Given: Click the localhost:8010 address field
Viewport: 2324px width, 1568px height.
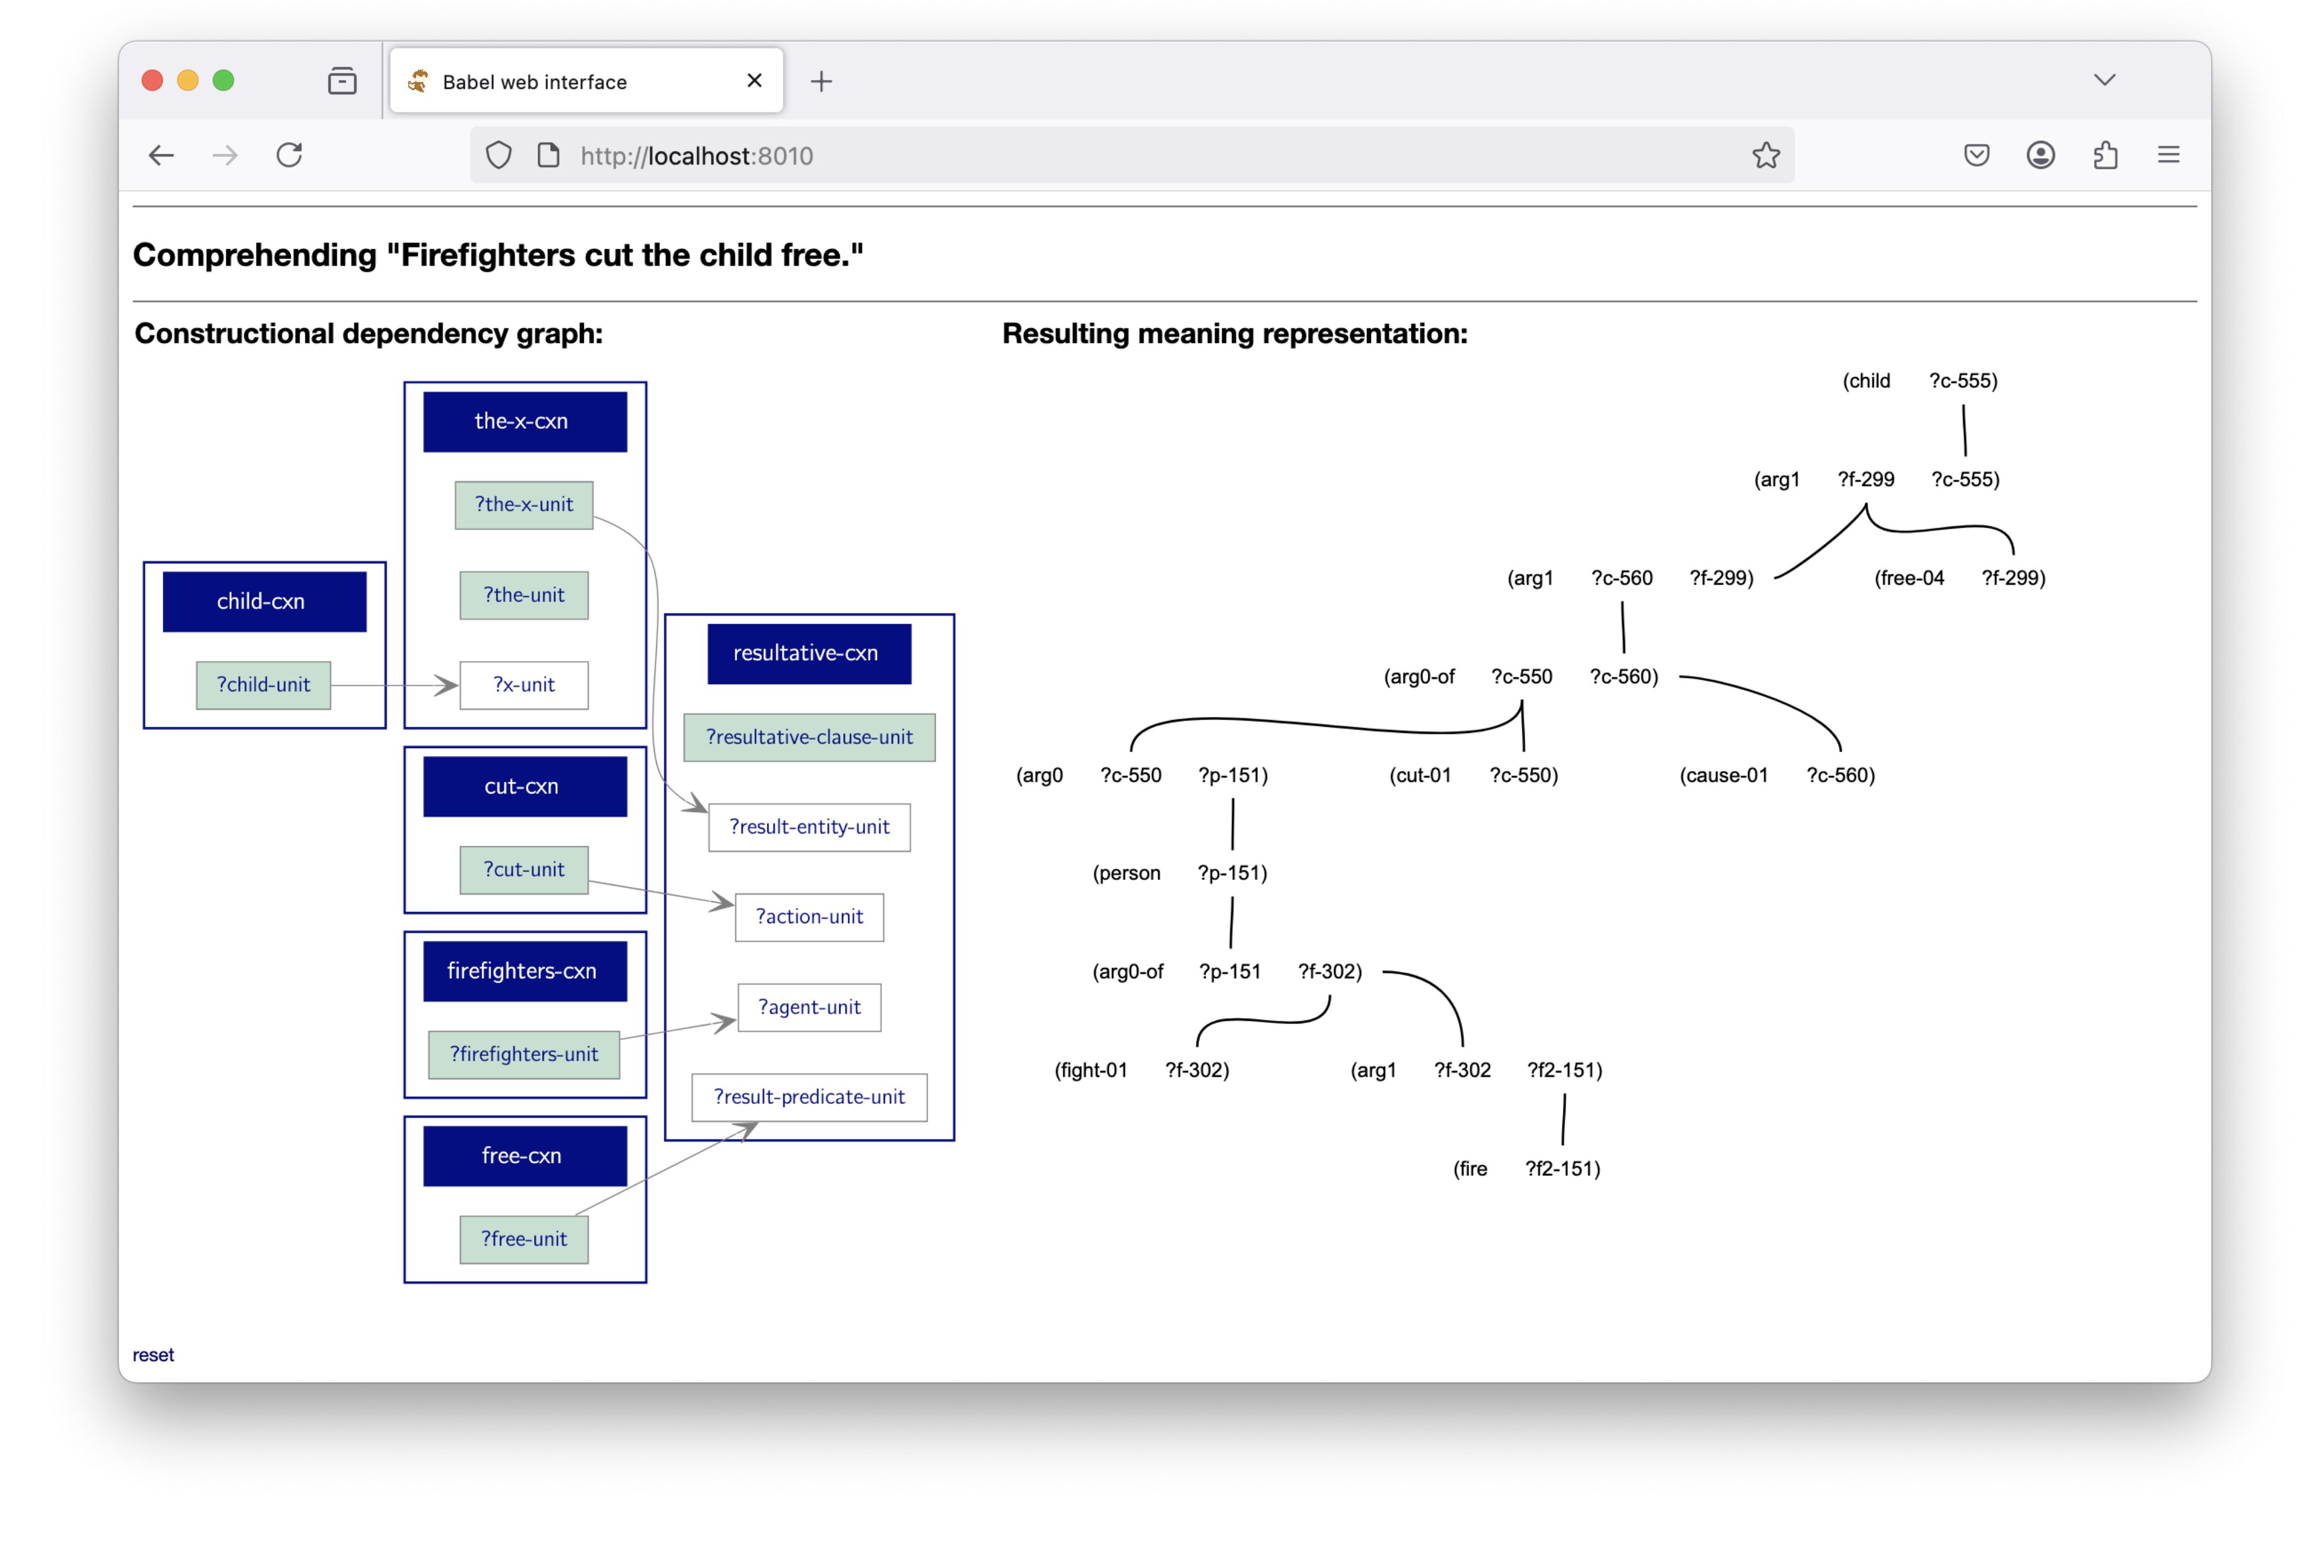Looking at the screenshot, I should point(1100,156).
